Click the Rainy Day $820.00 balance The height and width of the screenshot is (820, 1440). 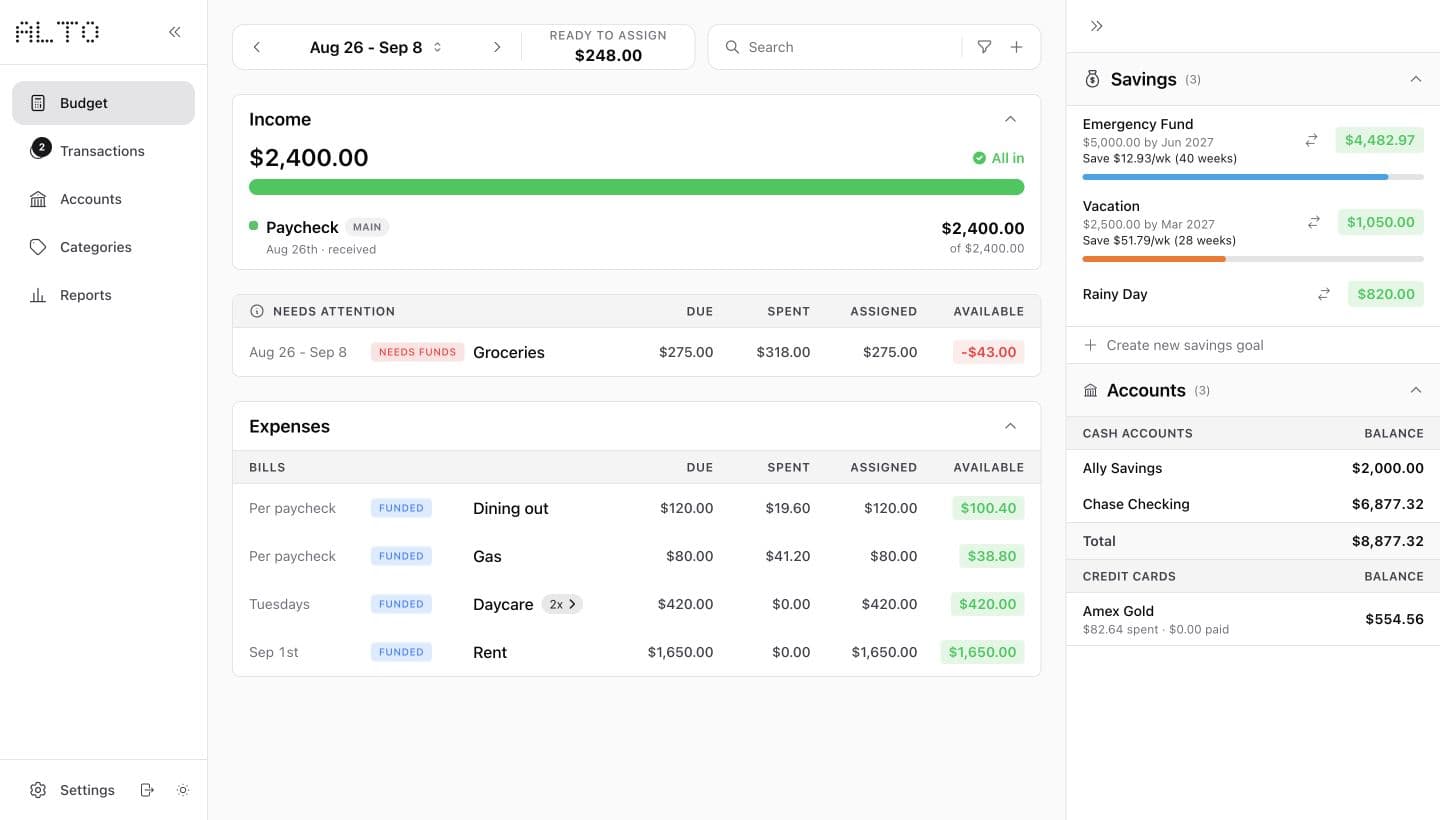tap(1385, 294)
